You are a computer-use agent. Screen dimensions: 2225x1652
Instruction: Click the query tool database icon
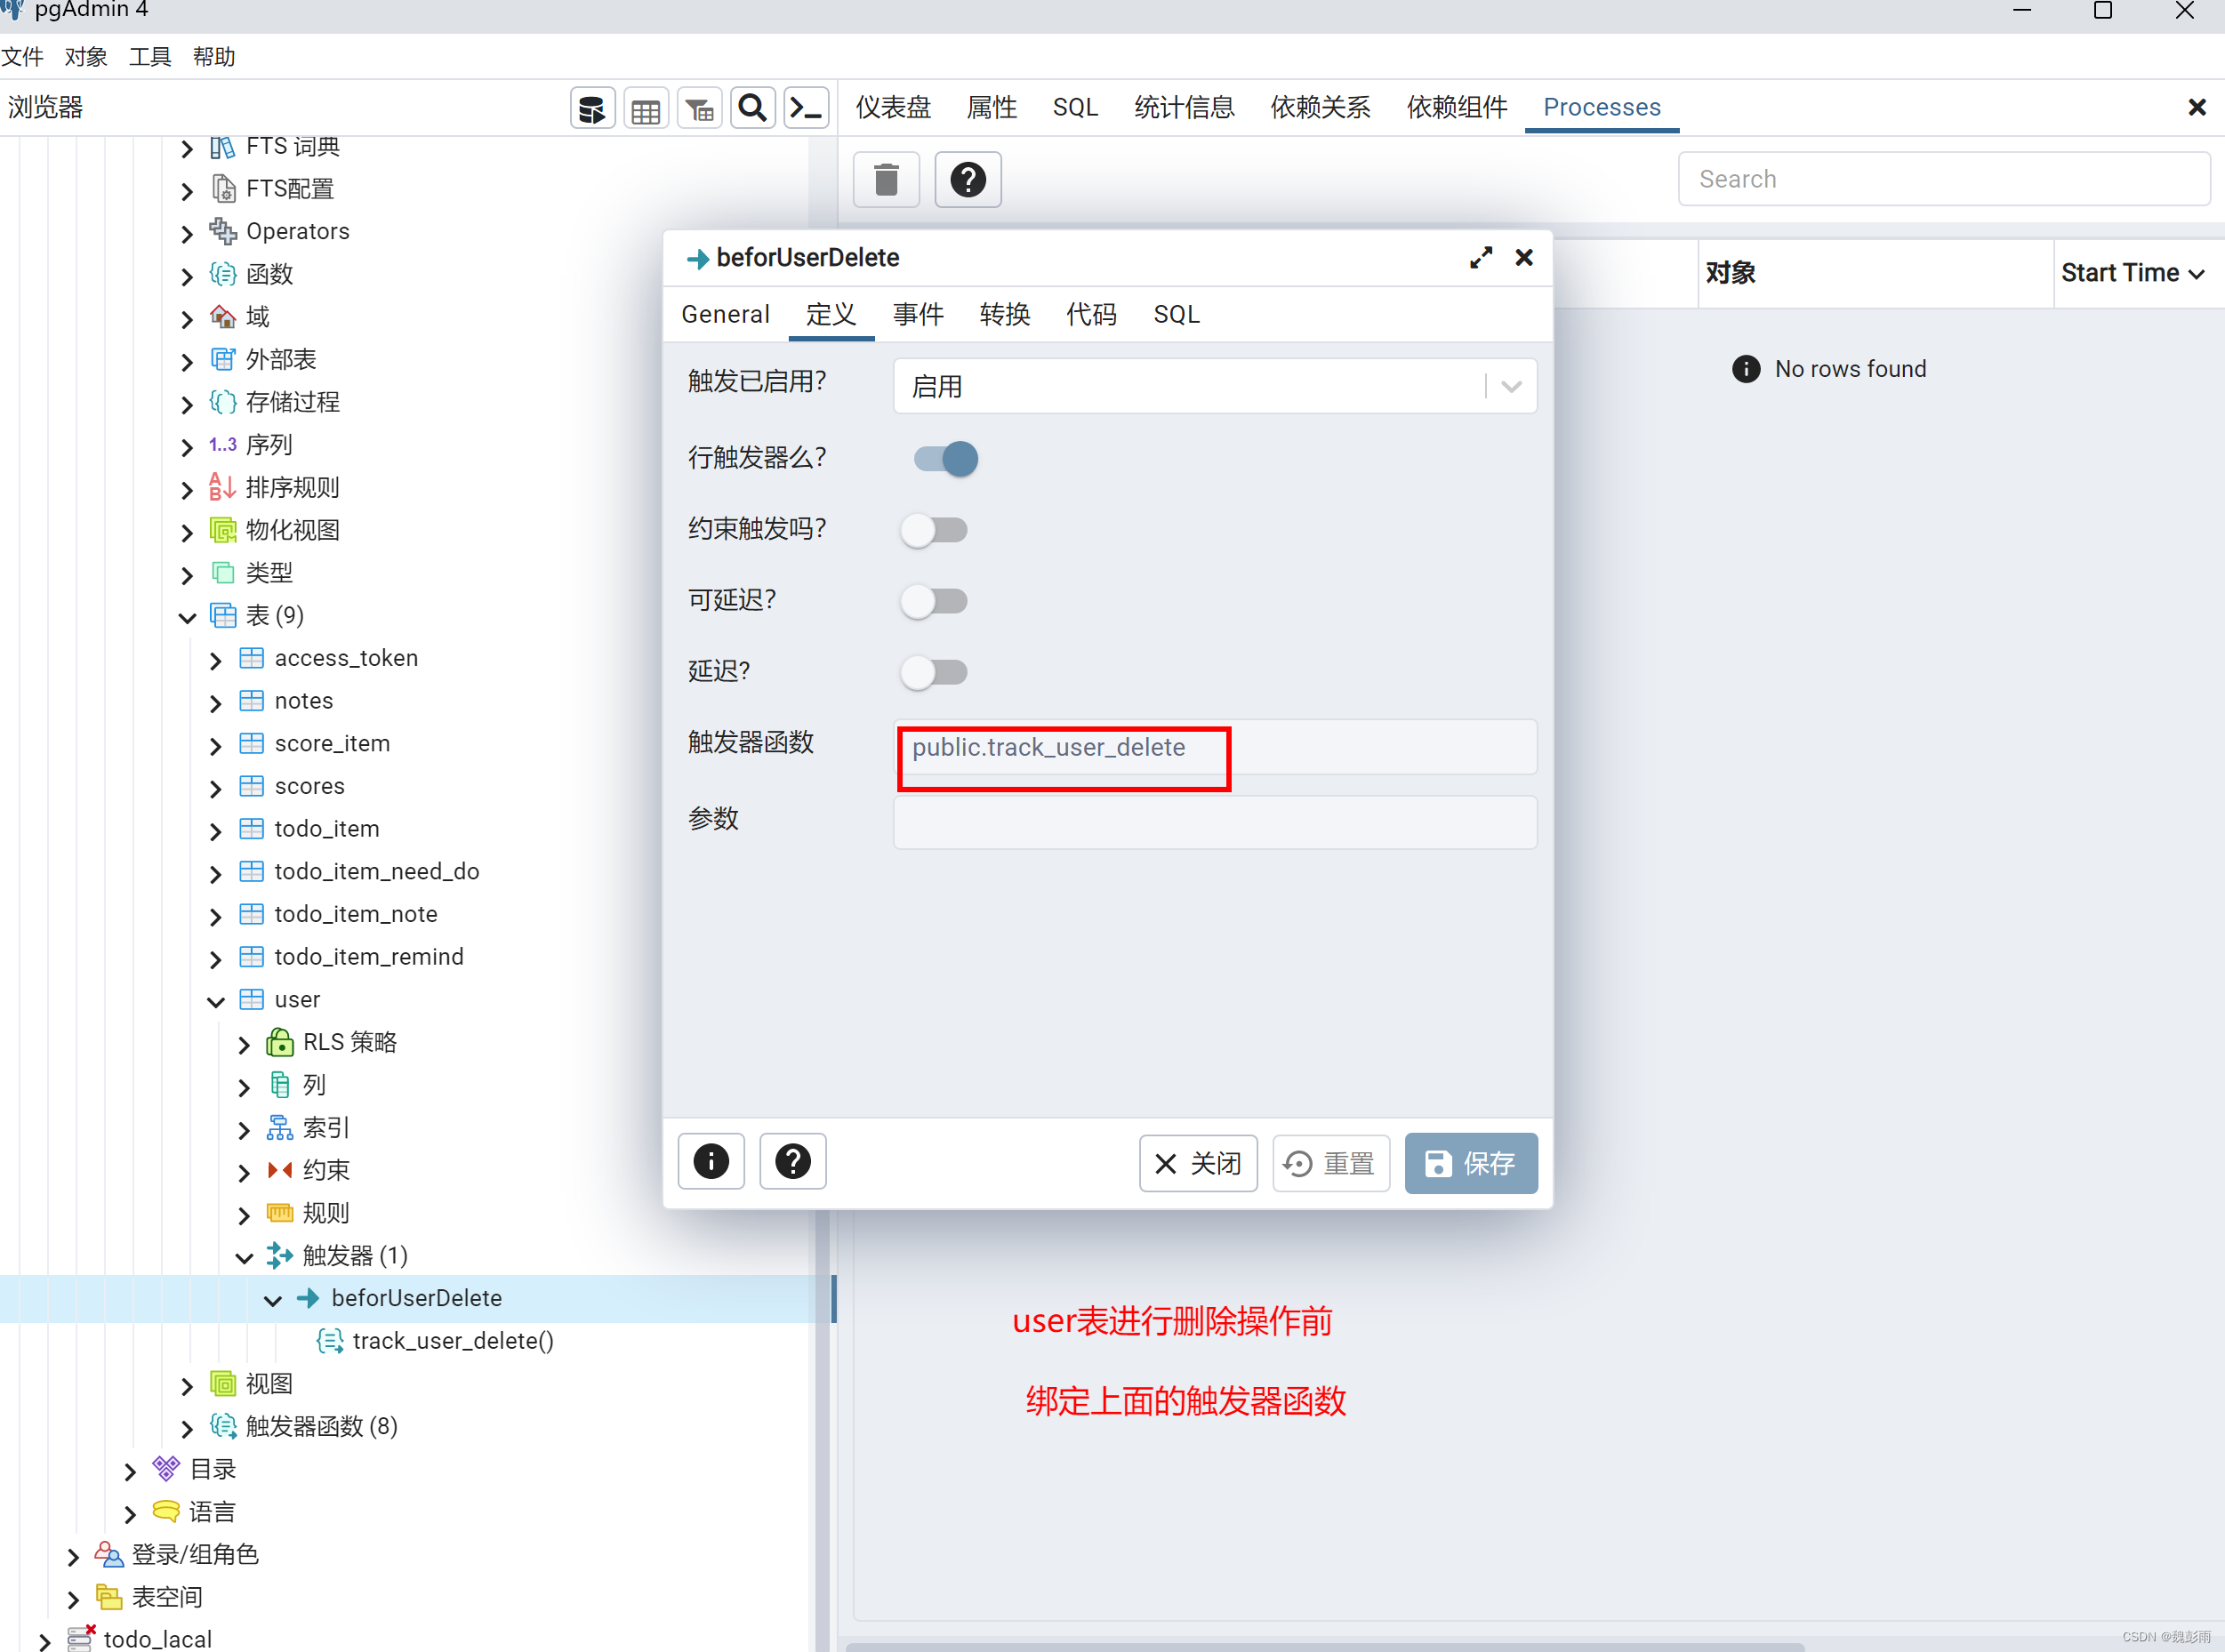point(592,108)
